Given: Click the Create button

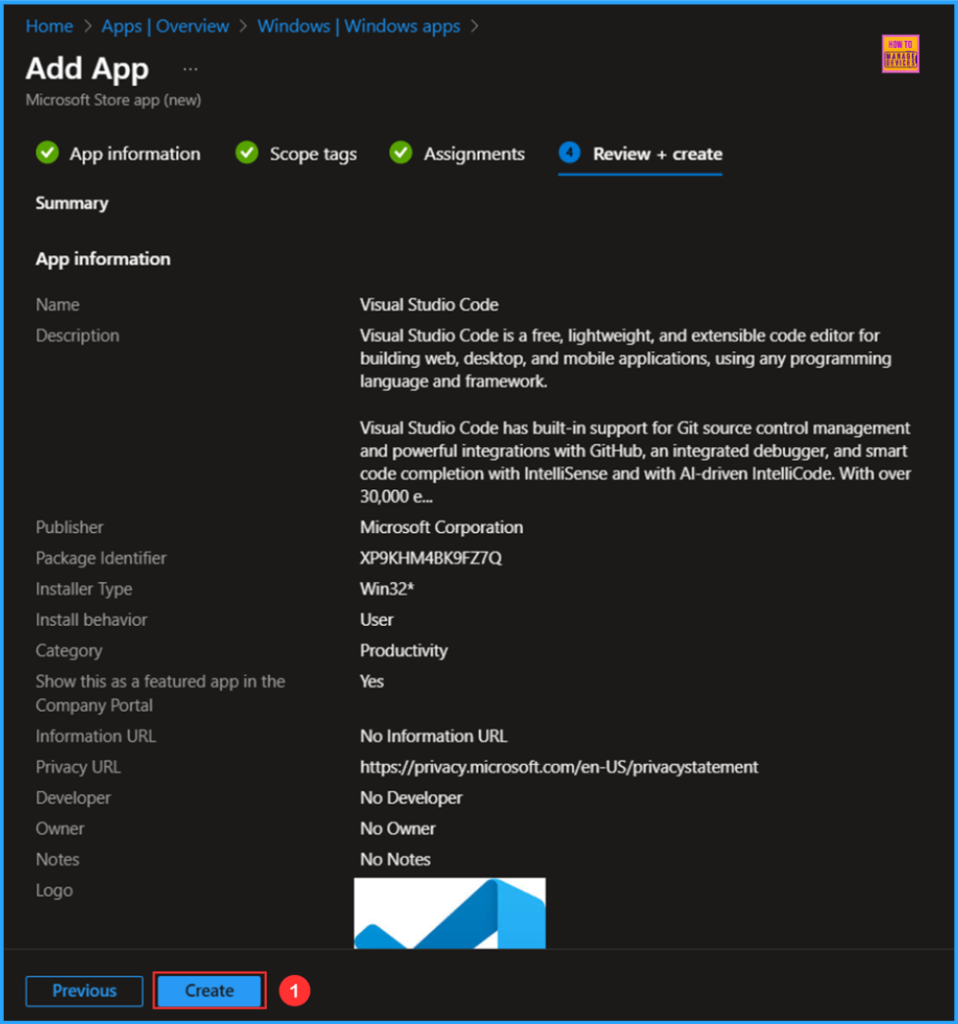Looking at the screenshot, I should pyautogui.click(x=209, y=991).
